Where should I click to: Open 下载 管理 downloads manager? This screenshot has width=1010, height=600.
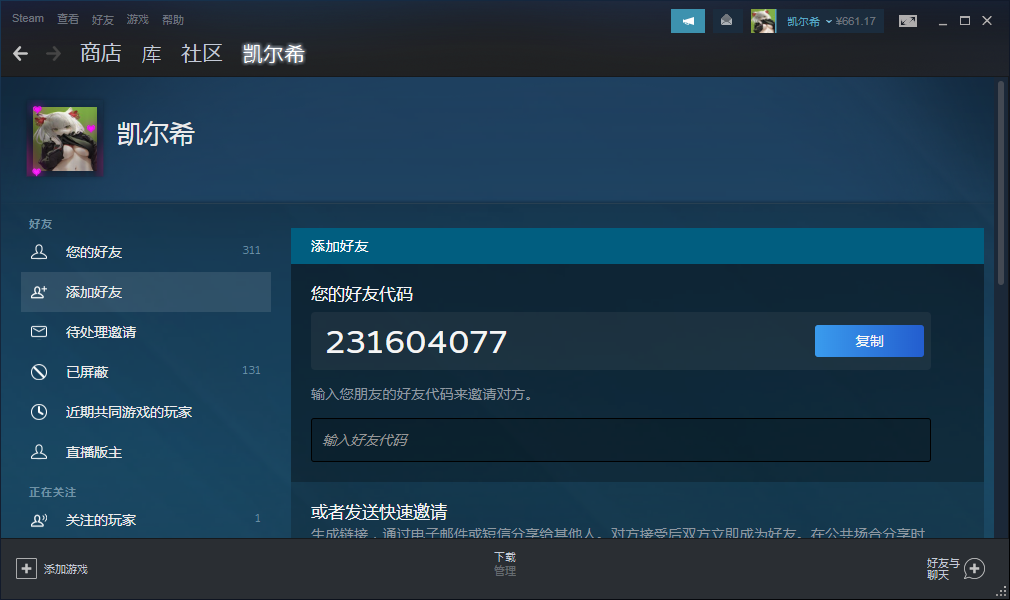pos(505,563)
